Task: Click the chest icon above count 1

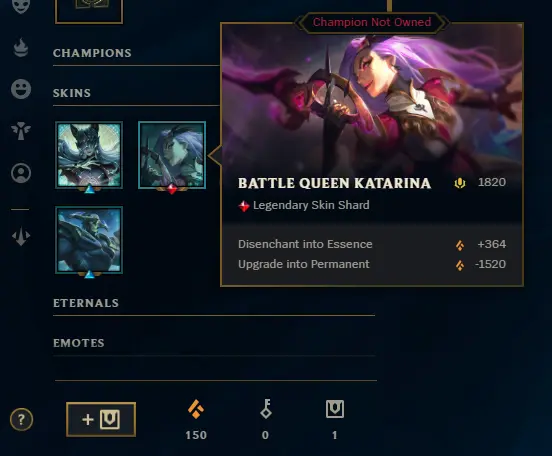Action: [335, 409]
